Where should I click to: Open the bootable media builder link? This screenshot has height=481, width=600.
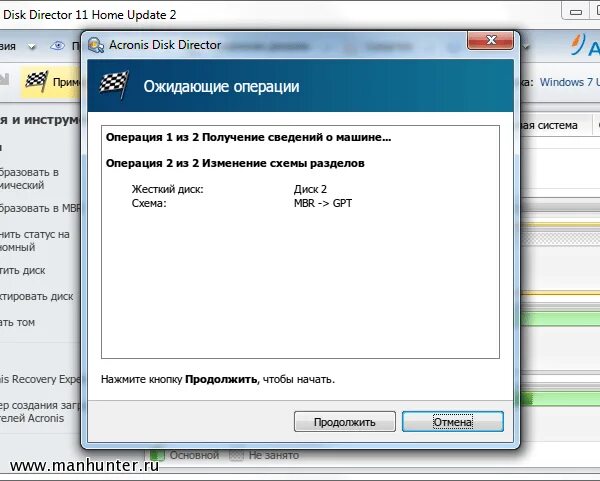point(40,411)
